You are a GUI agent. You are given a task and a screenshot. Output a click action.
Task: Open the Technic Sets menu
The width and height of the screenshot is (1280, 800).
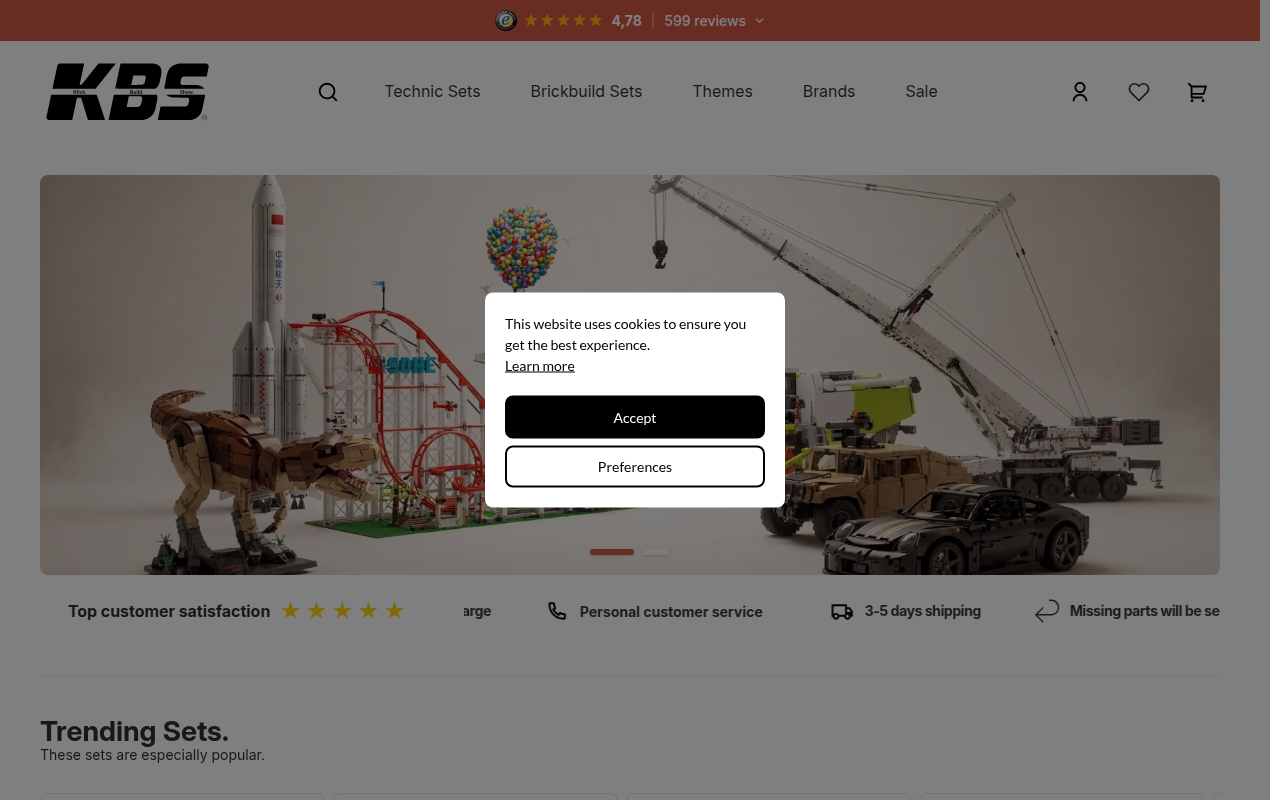(432, 91)
